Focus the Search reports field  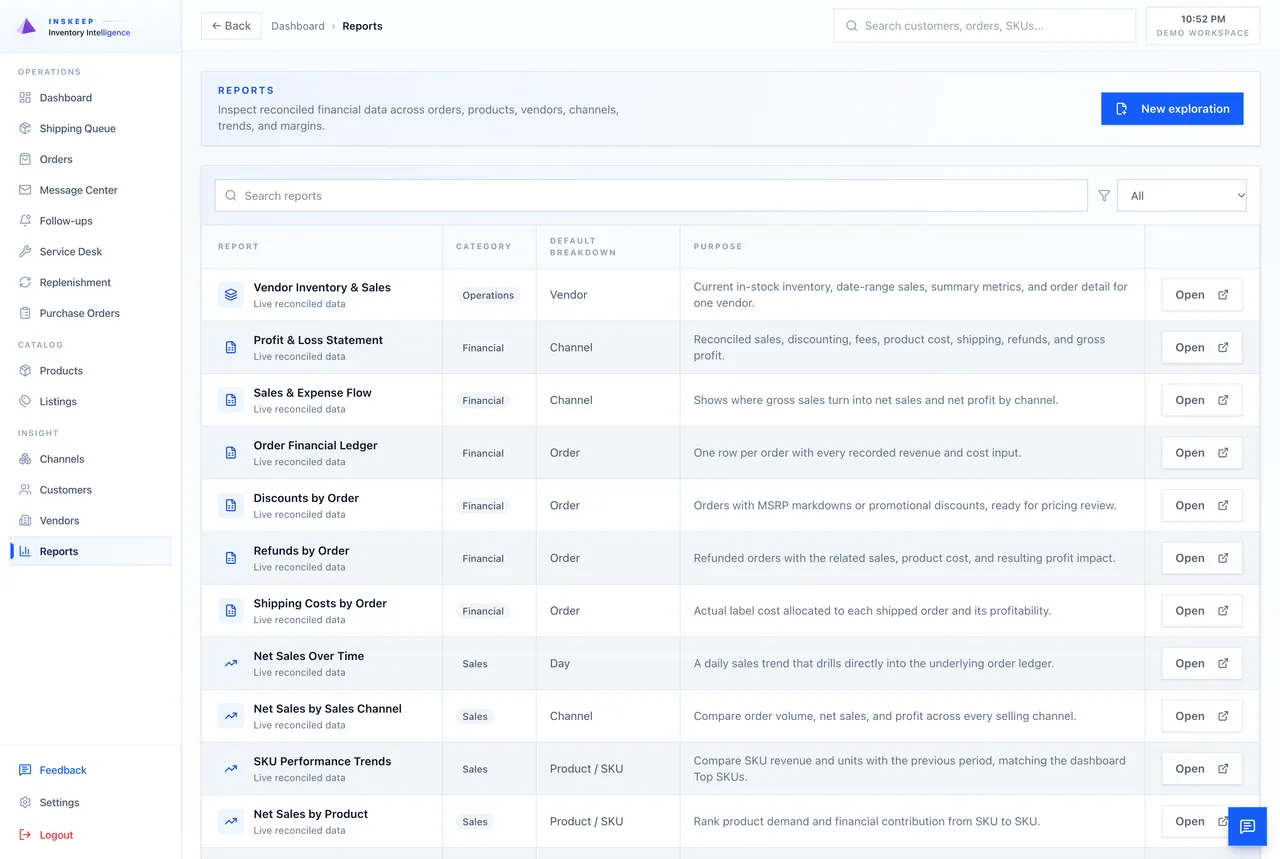(x=651, y=196)
